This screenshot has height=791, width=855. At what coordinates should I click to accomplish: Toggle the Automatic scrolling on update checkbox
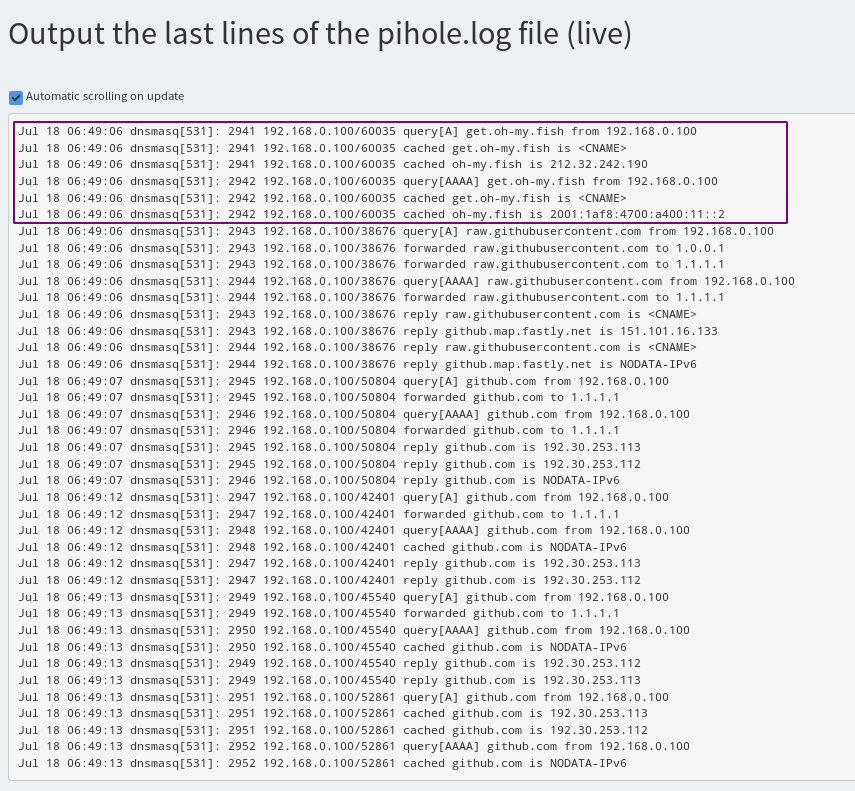click(16, 97)
